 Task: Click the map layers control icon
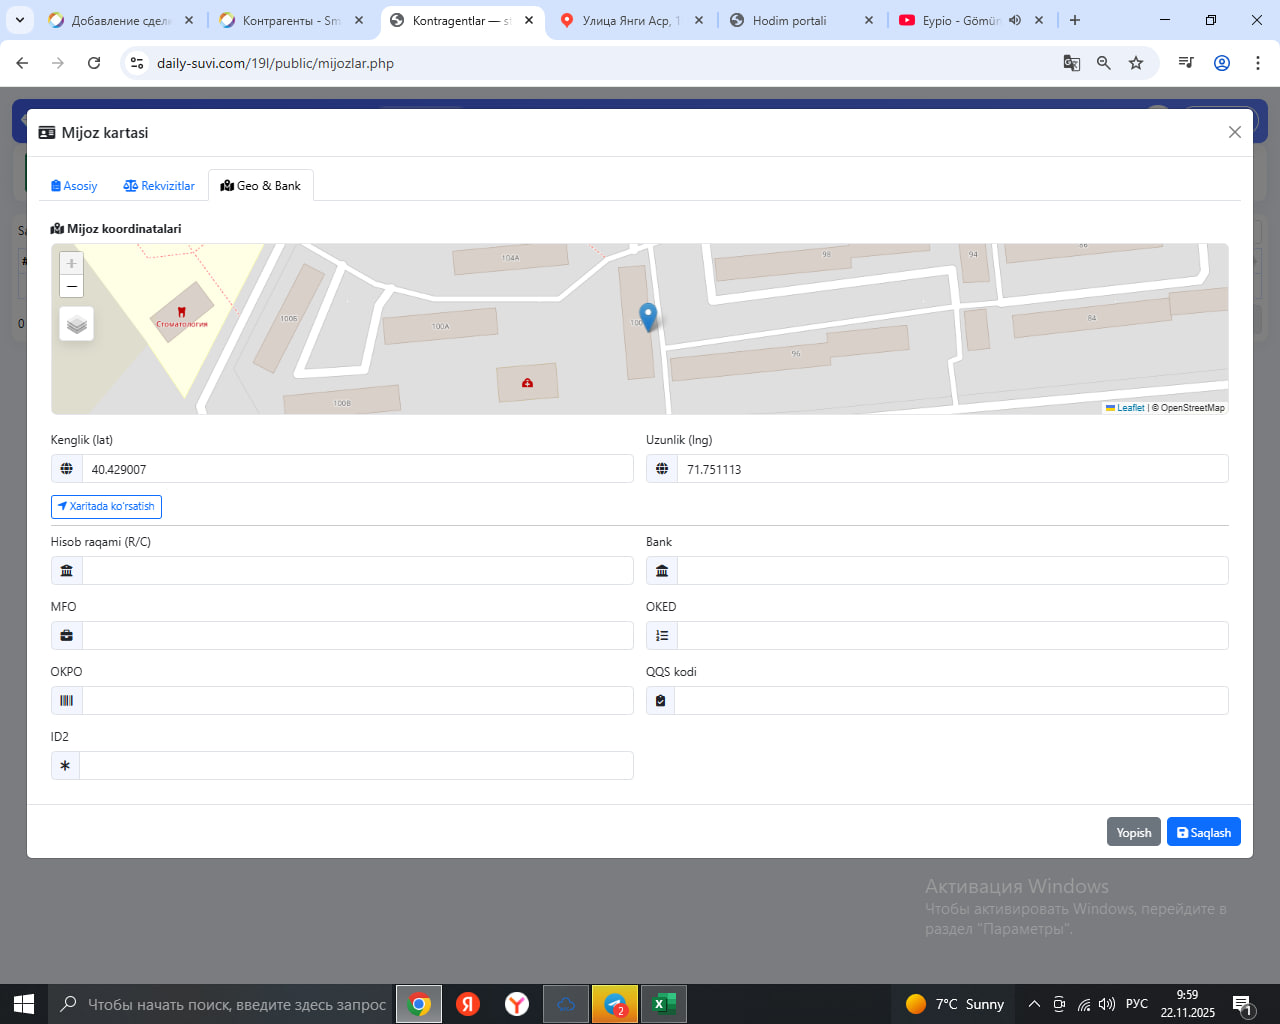click(x=77, y=325)
